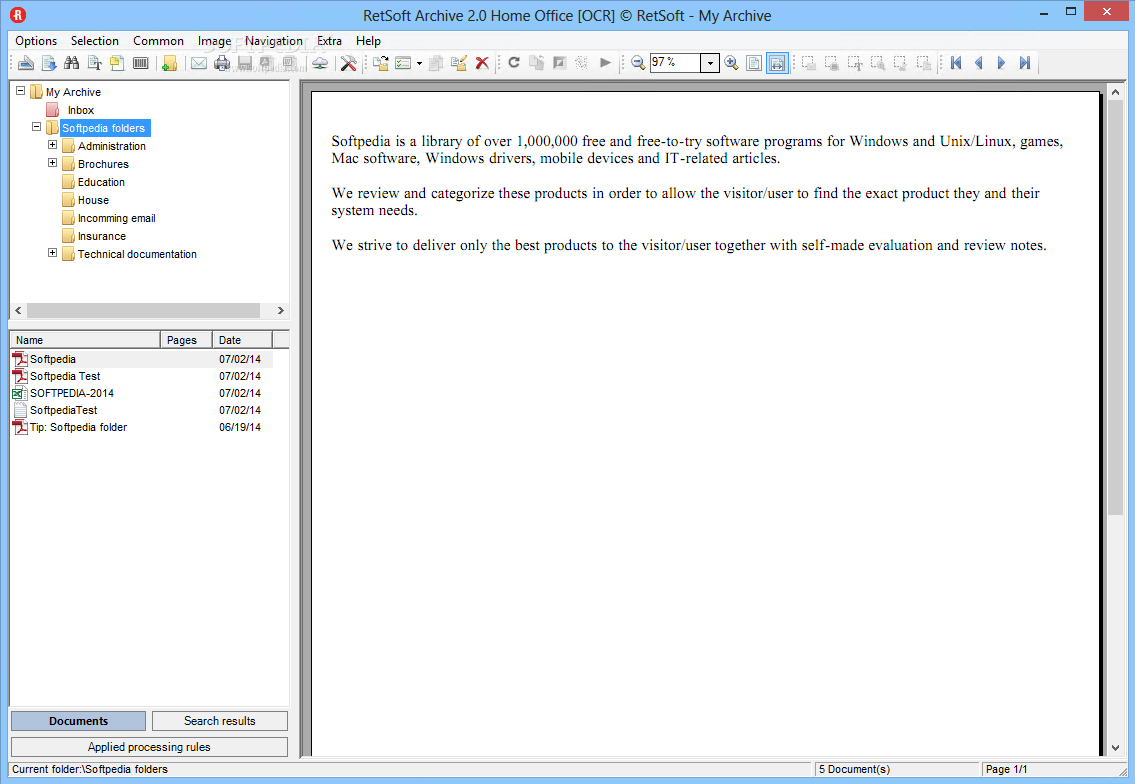
Task: Expand the Brochures folder
Action: click(52, 163)
